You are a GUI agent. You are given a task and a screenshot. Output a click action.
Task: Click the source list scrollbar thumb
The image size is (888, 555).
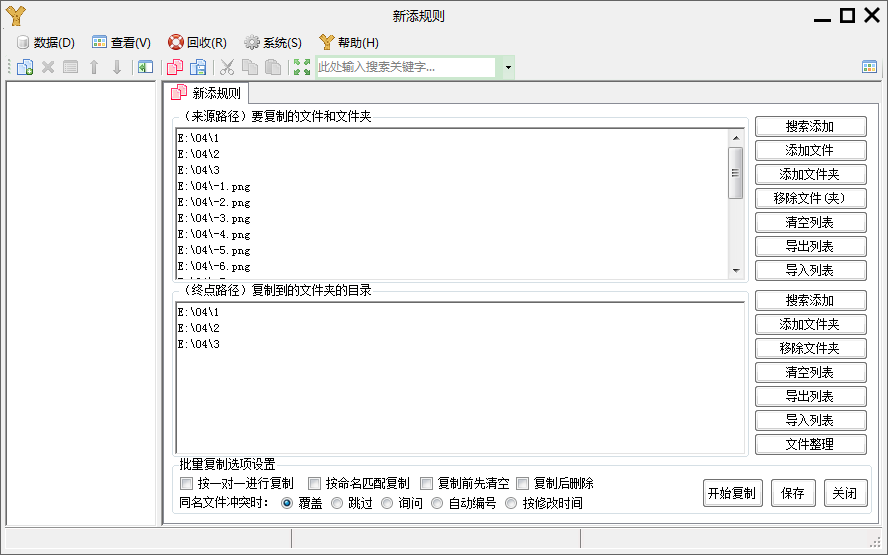click(x=736, y=173)
